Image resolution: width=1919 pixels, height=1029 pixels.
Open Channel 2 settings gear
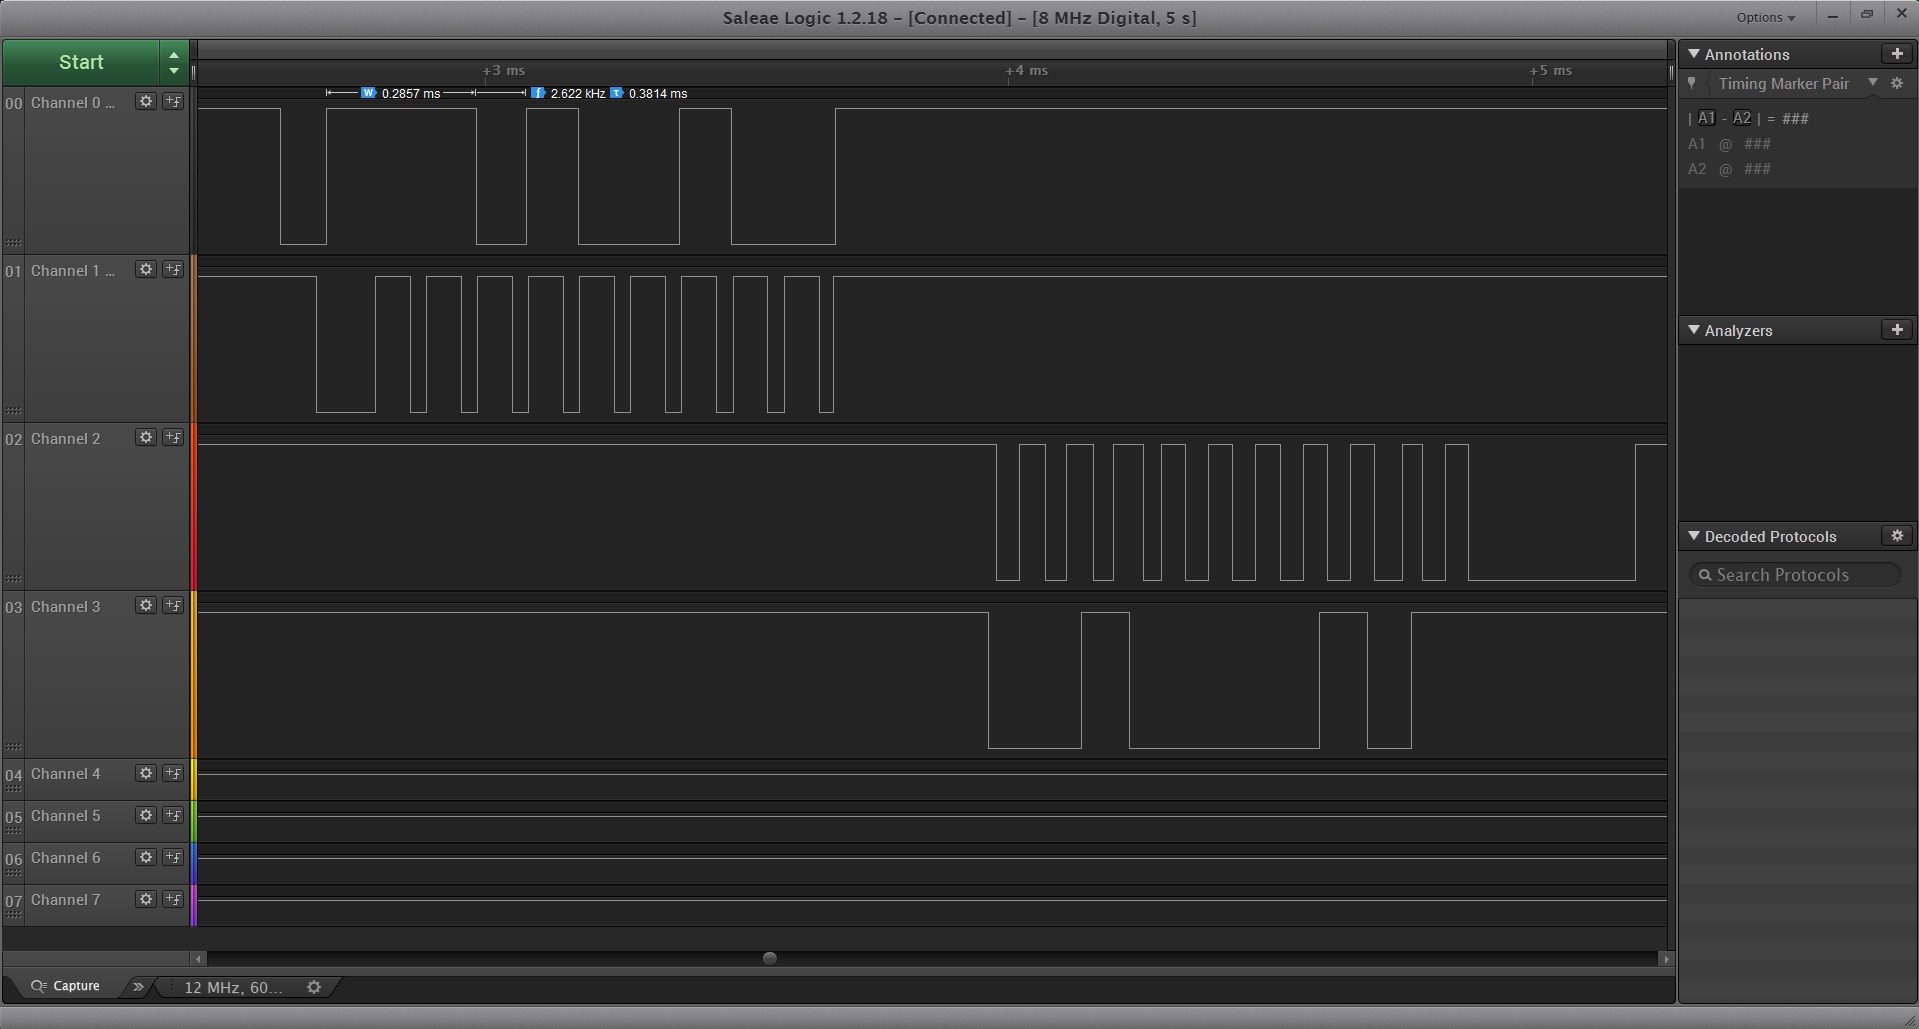pos(146,437)
